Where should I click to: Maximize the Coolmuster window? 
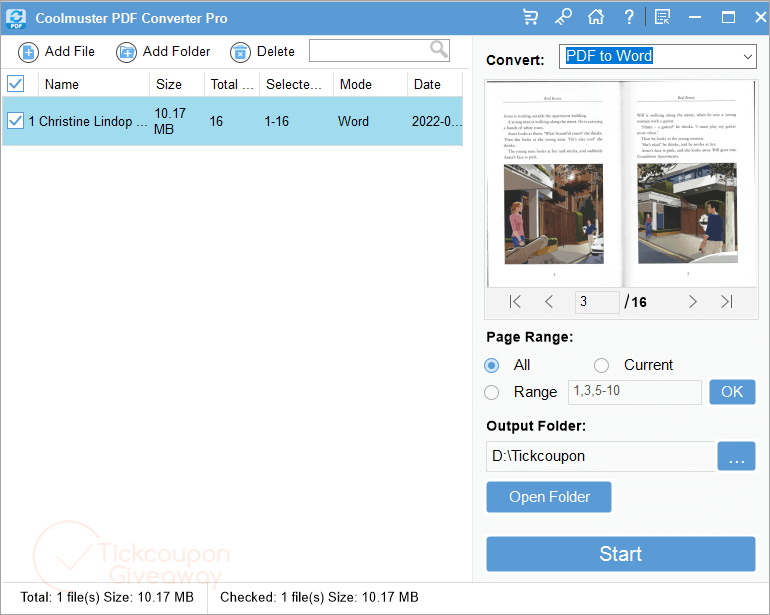tap(728, 17)
